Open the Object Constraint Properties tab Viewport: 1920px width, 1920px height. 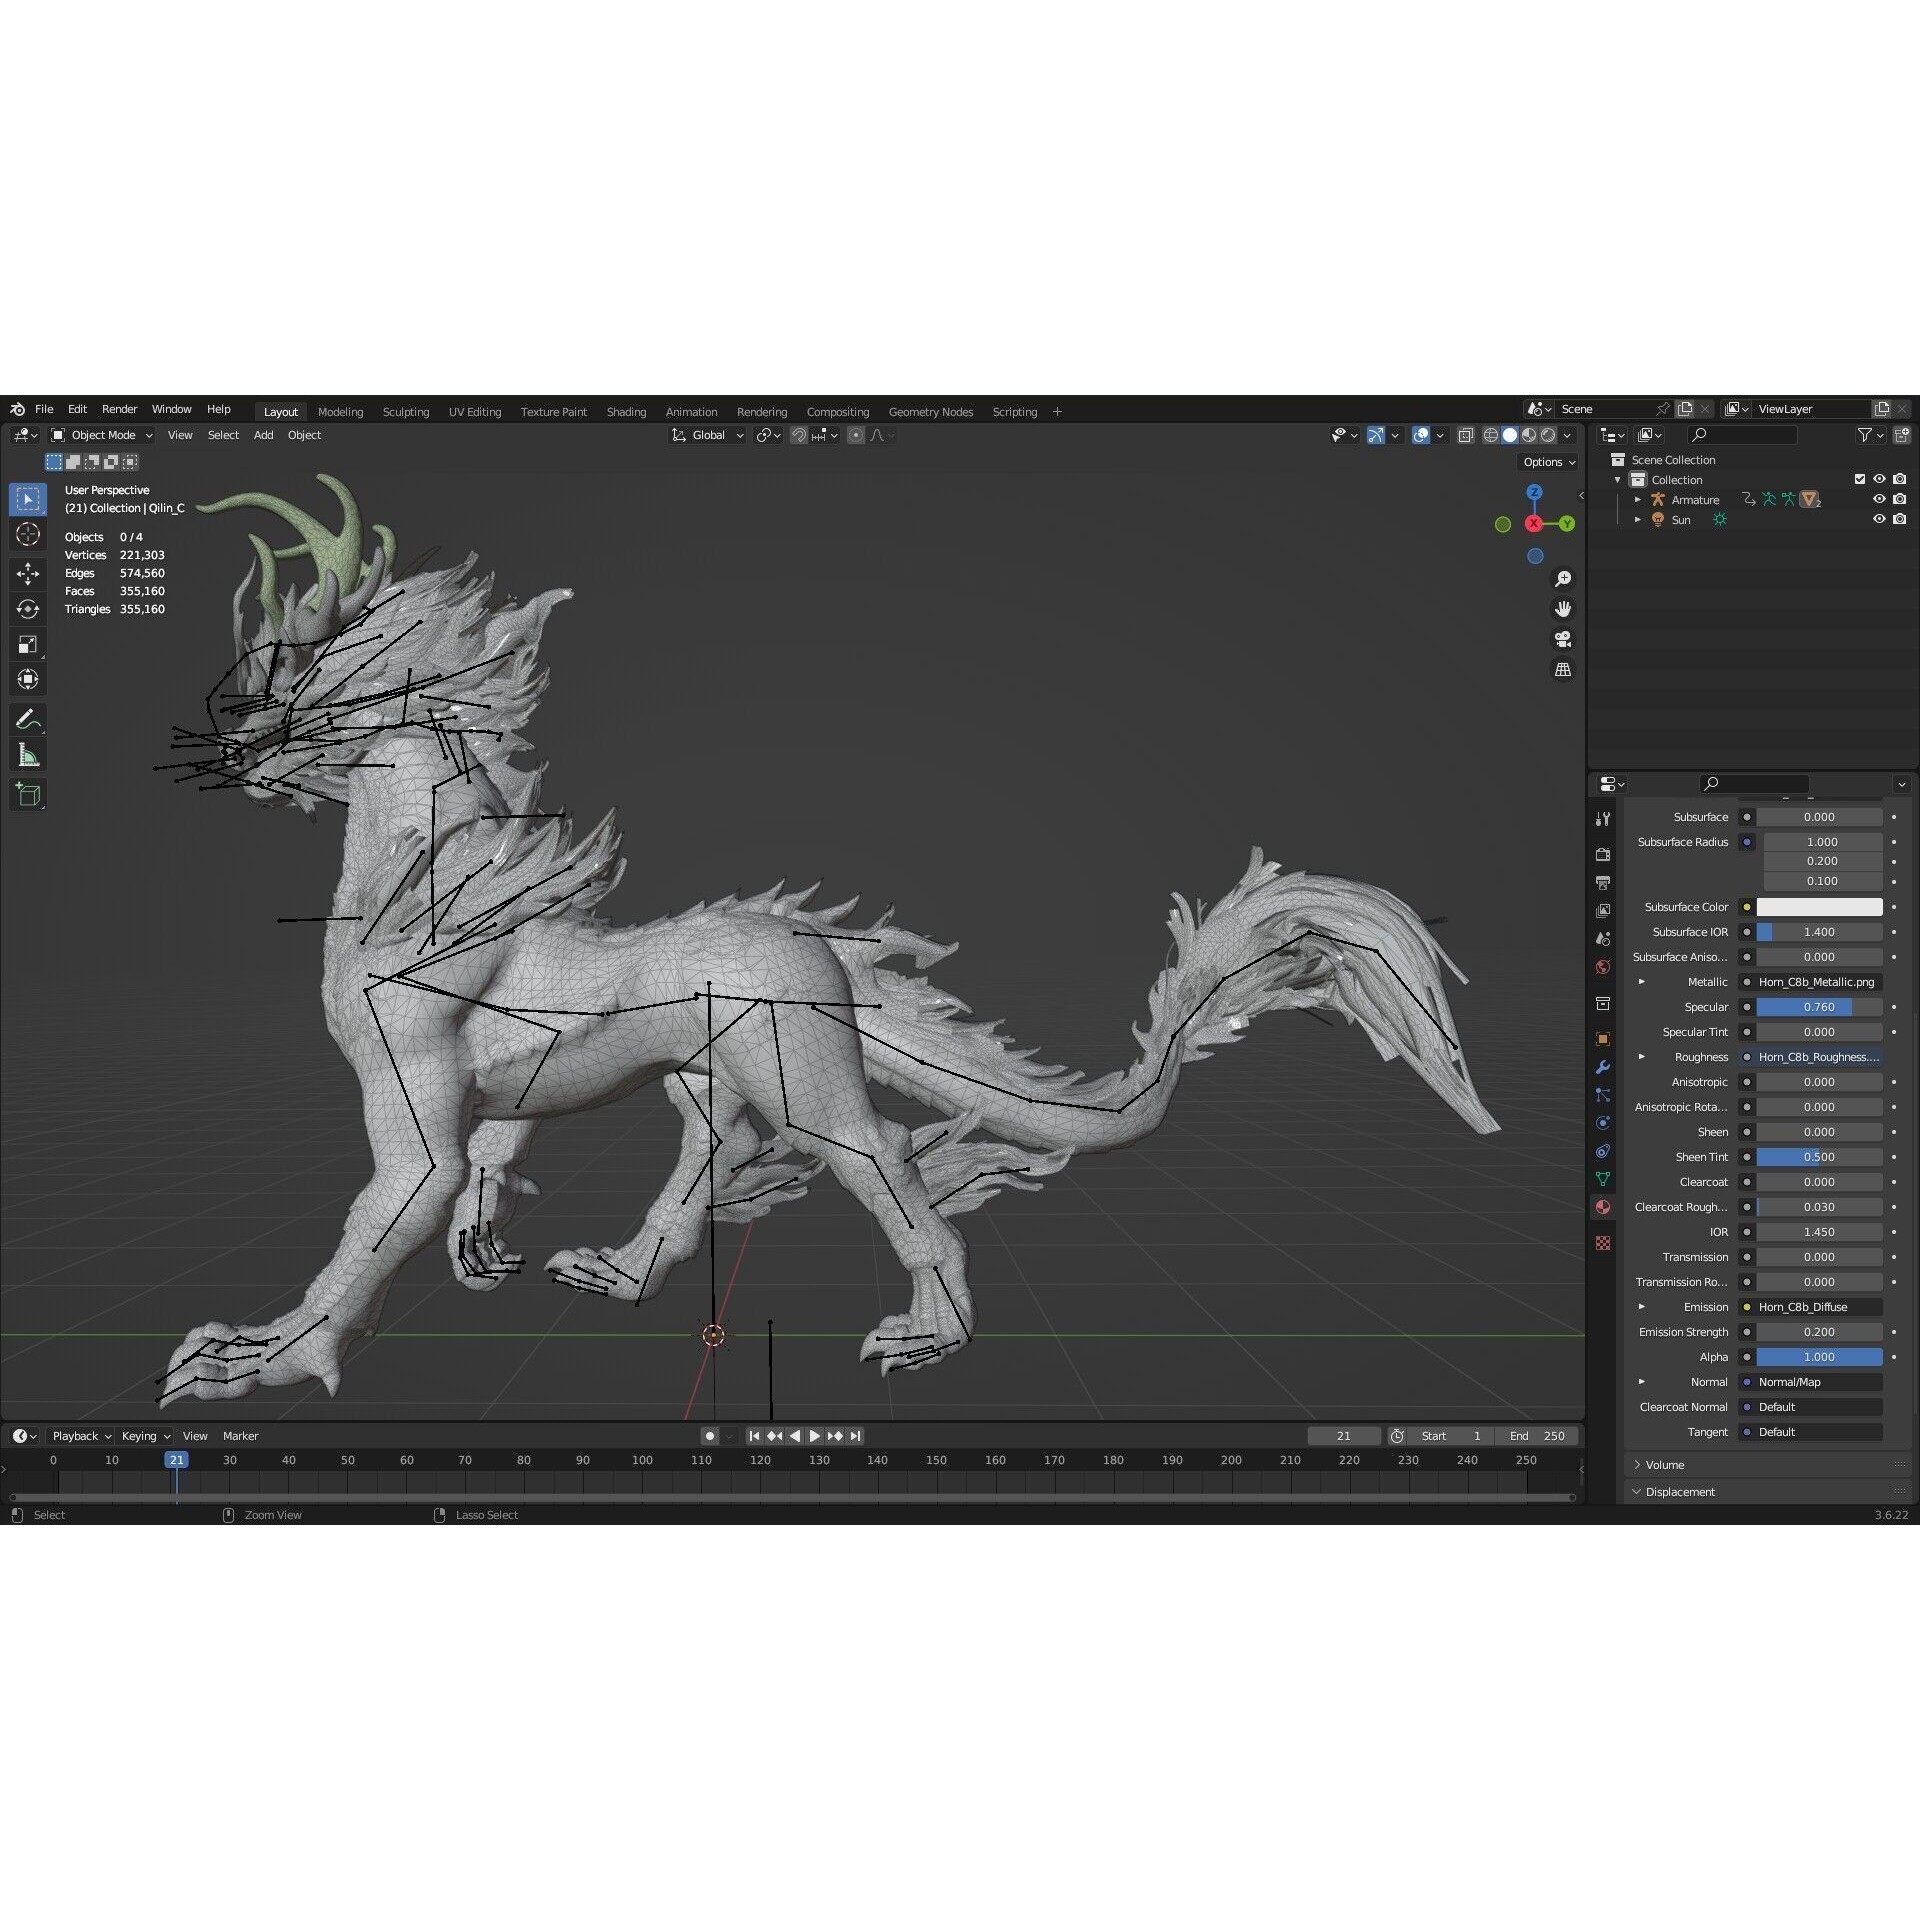pyautogui.click(x=1603, y=1151)
